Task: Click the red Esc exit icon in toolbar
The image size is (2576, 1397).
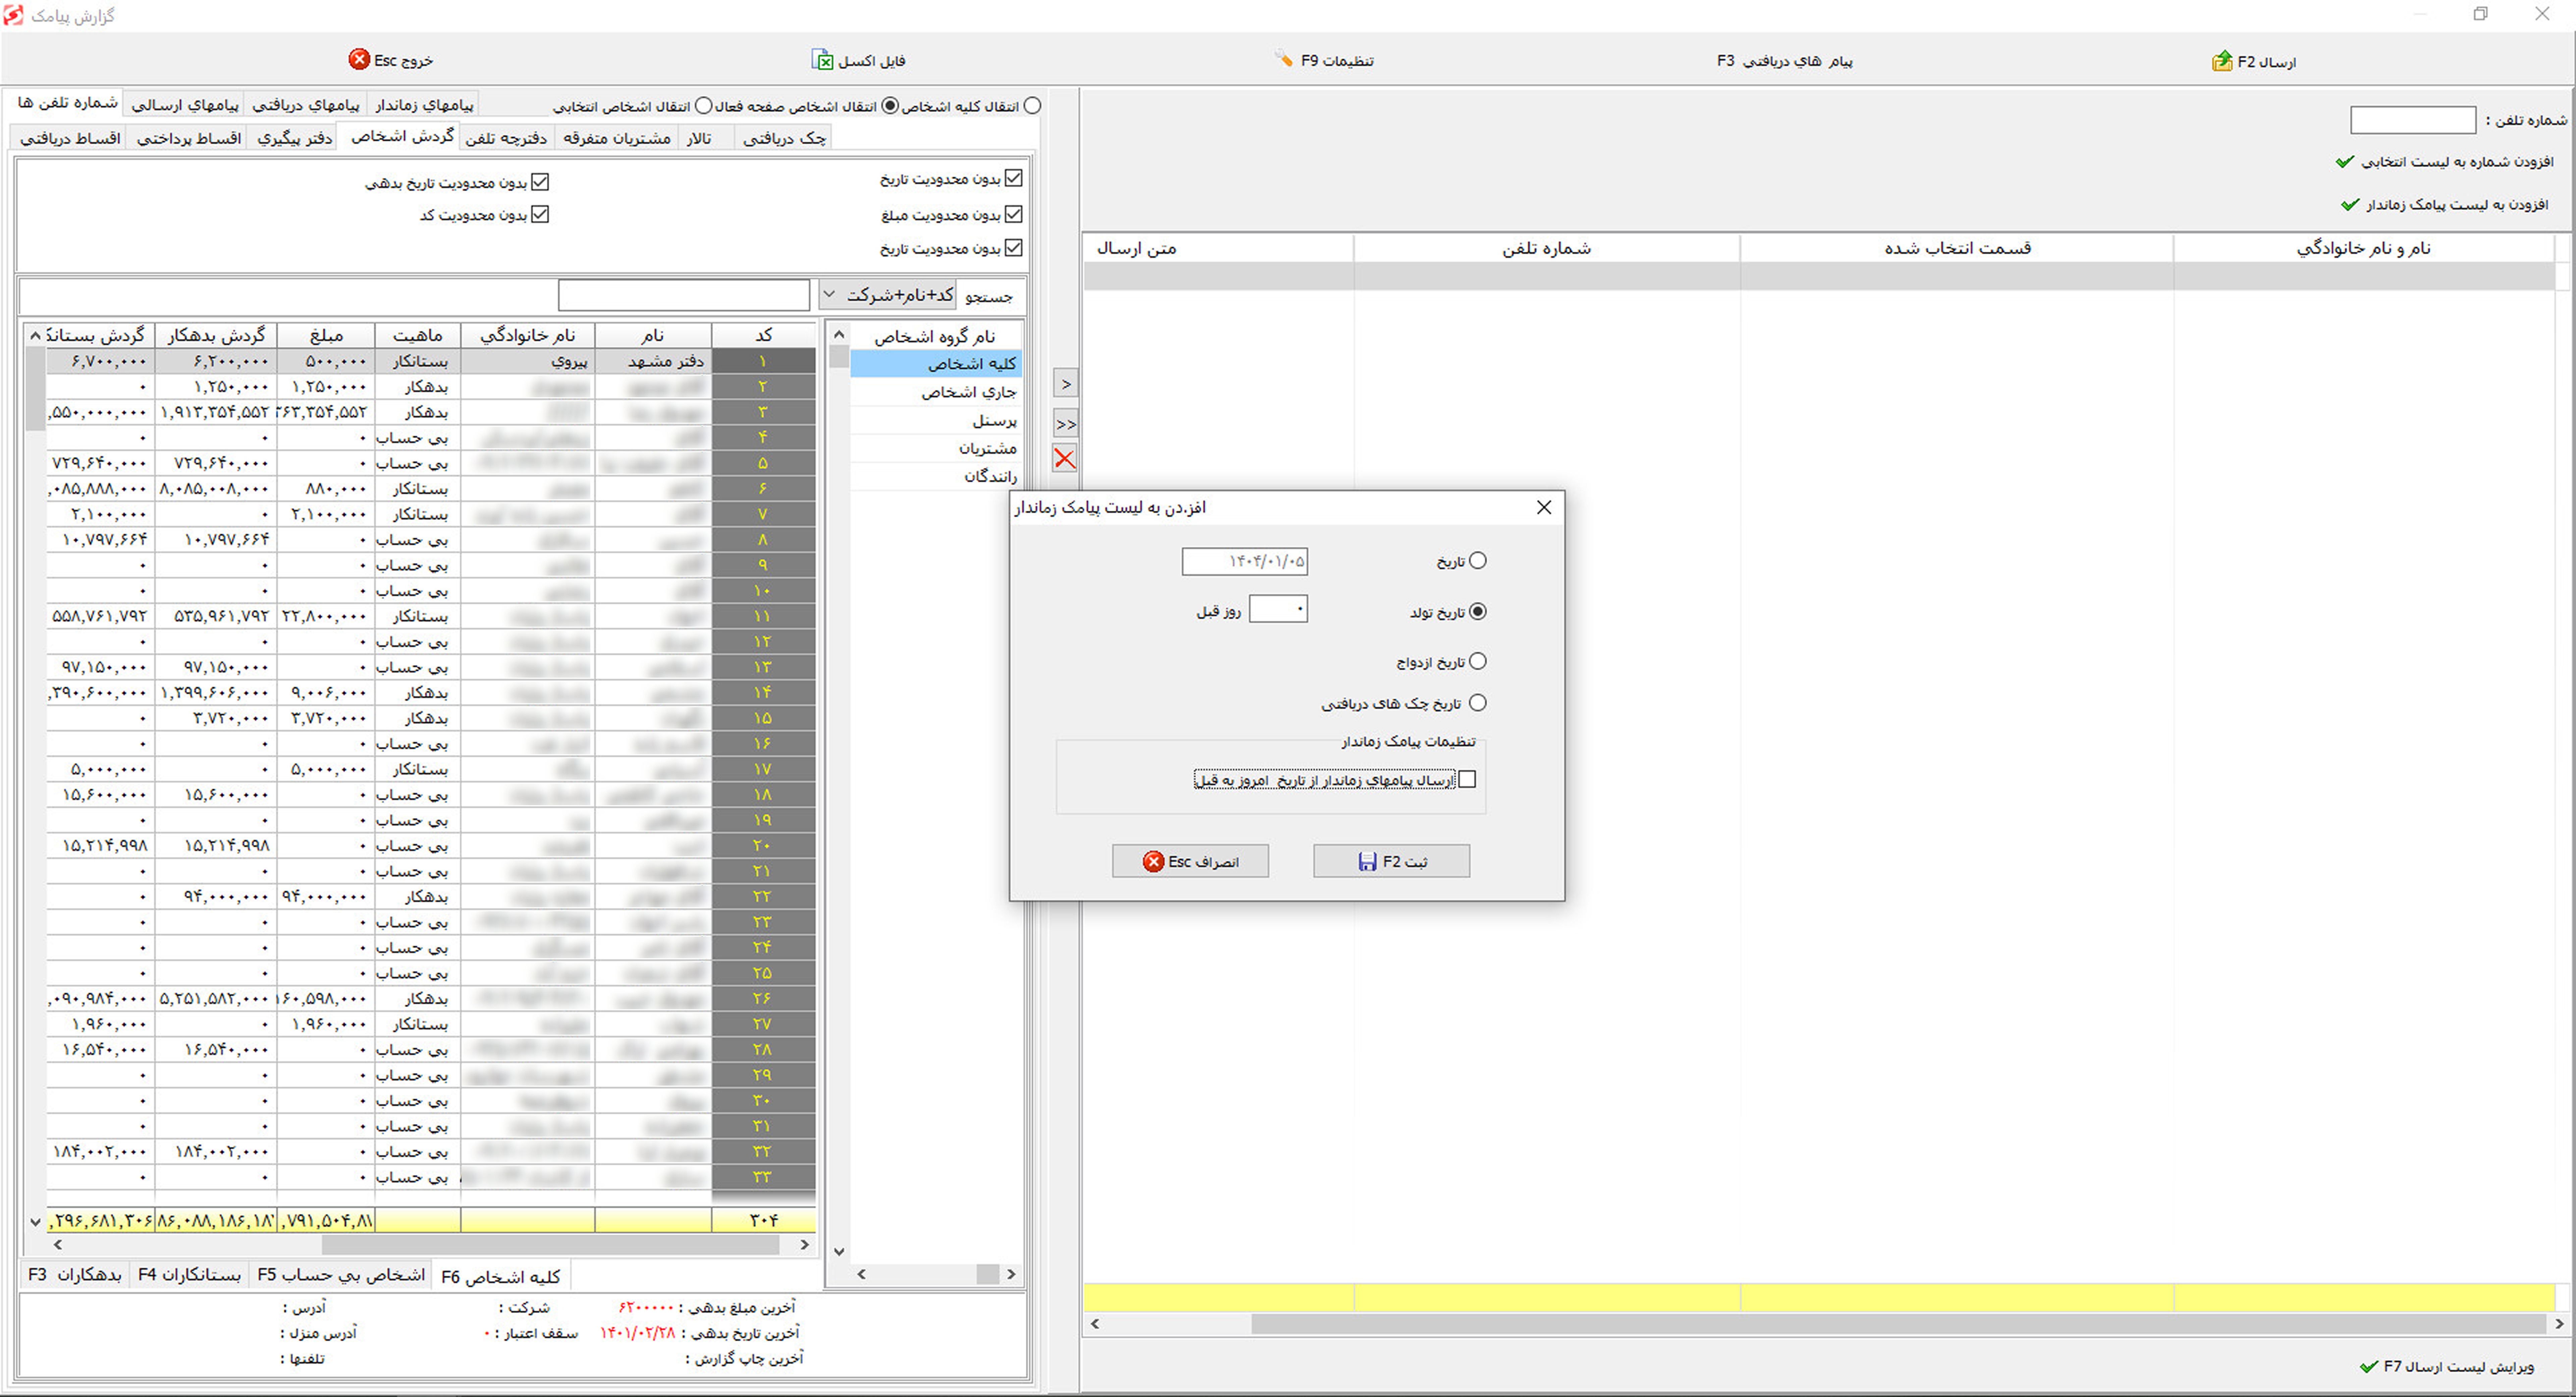Action: point(359,60)
